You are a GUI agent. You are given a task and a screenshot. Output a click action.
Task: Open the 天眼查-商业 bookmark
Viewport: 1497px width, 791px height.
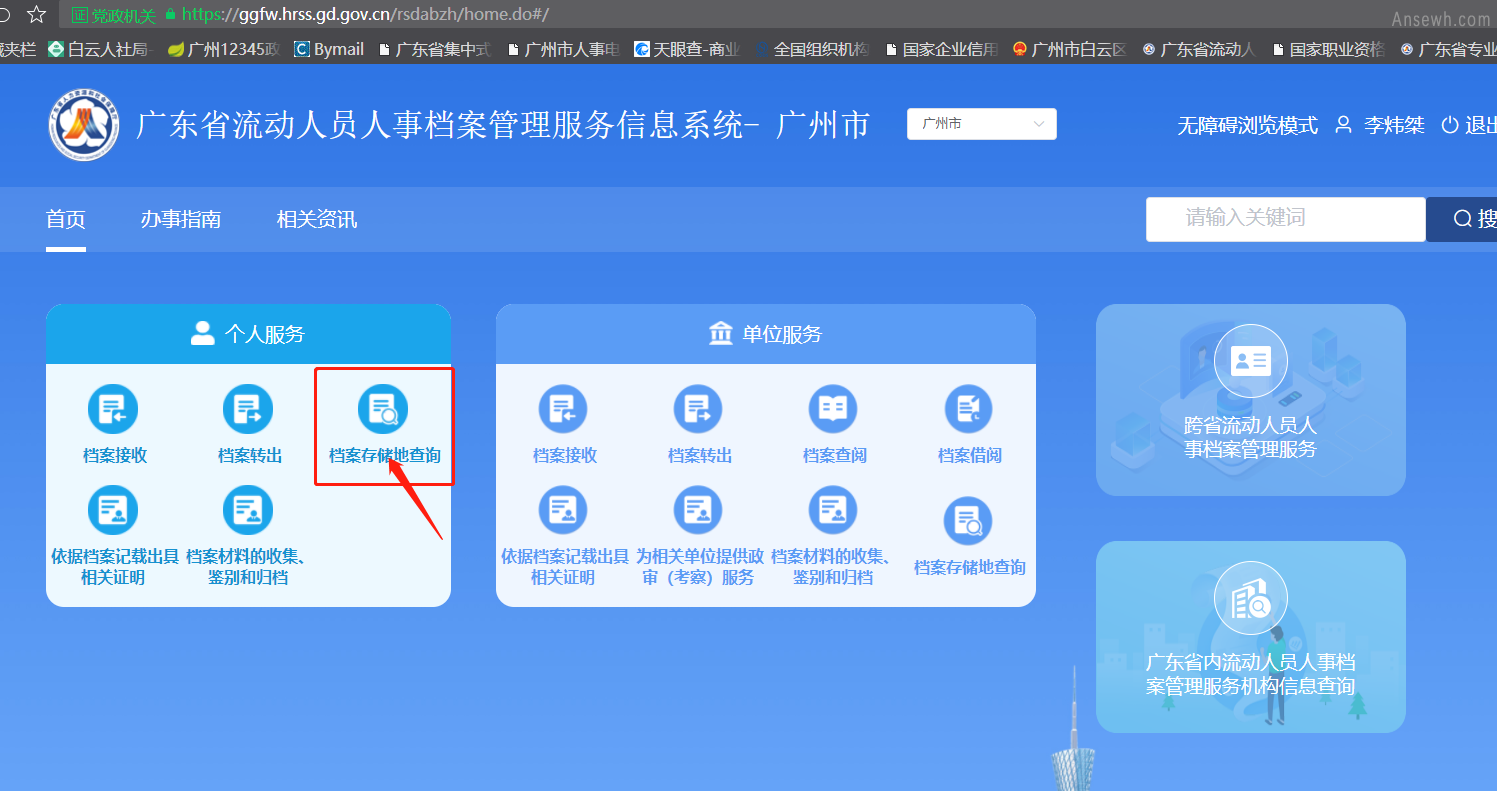(x=687, y=49)
